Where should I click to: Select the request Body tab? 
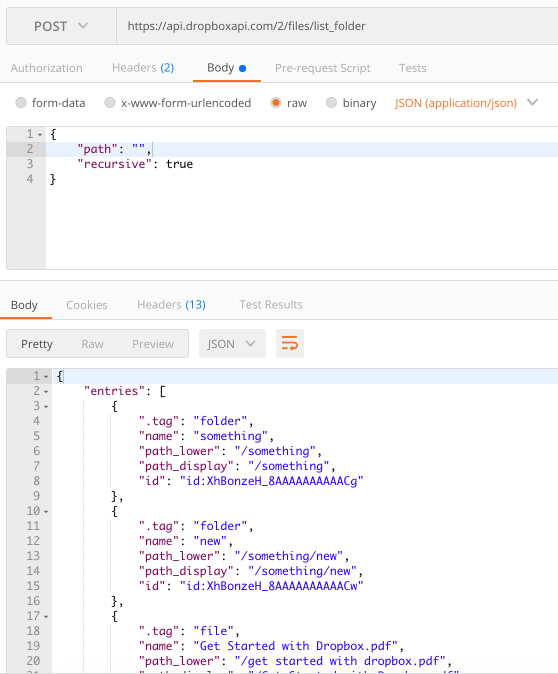click(x=227, y=68)
